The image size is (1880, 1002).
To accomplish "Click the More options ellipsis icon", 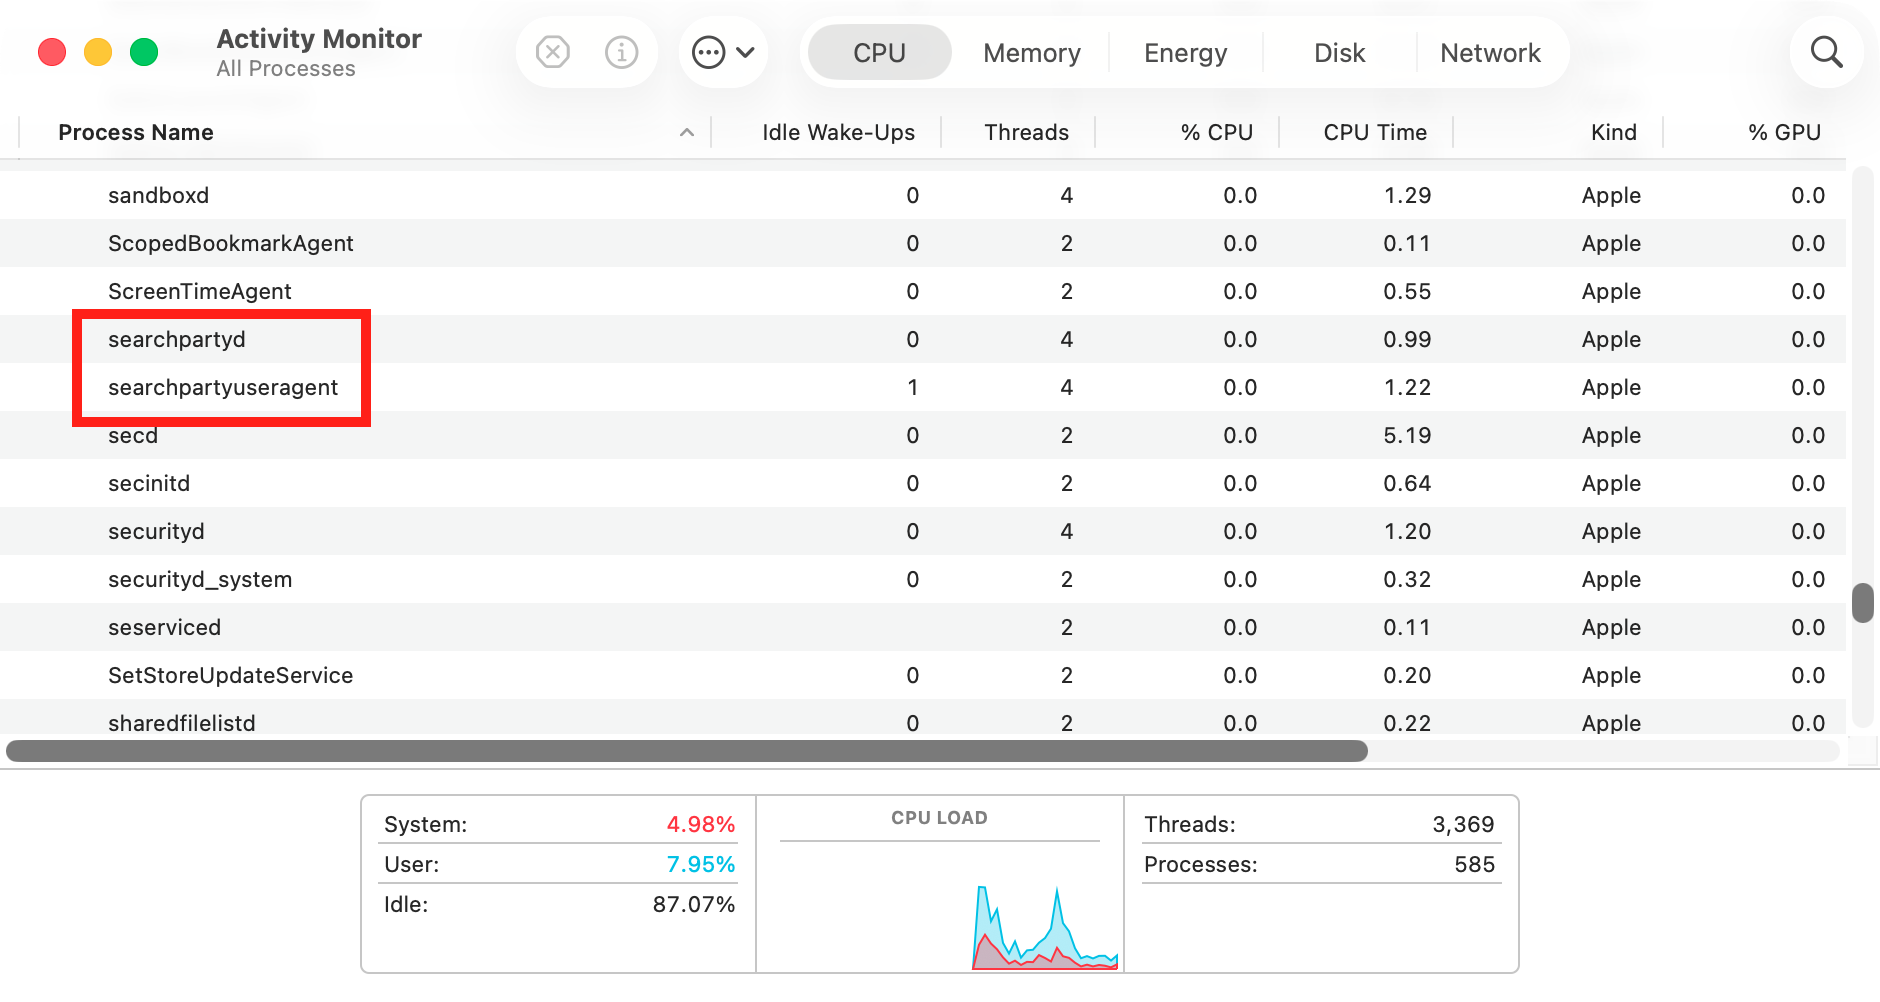I will point(710,52).
